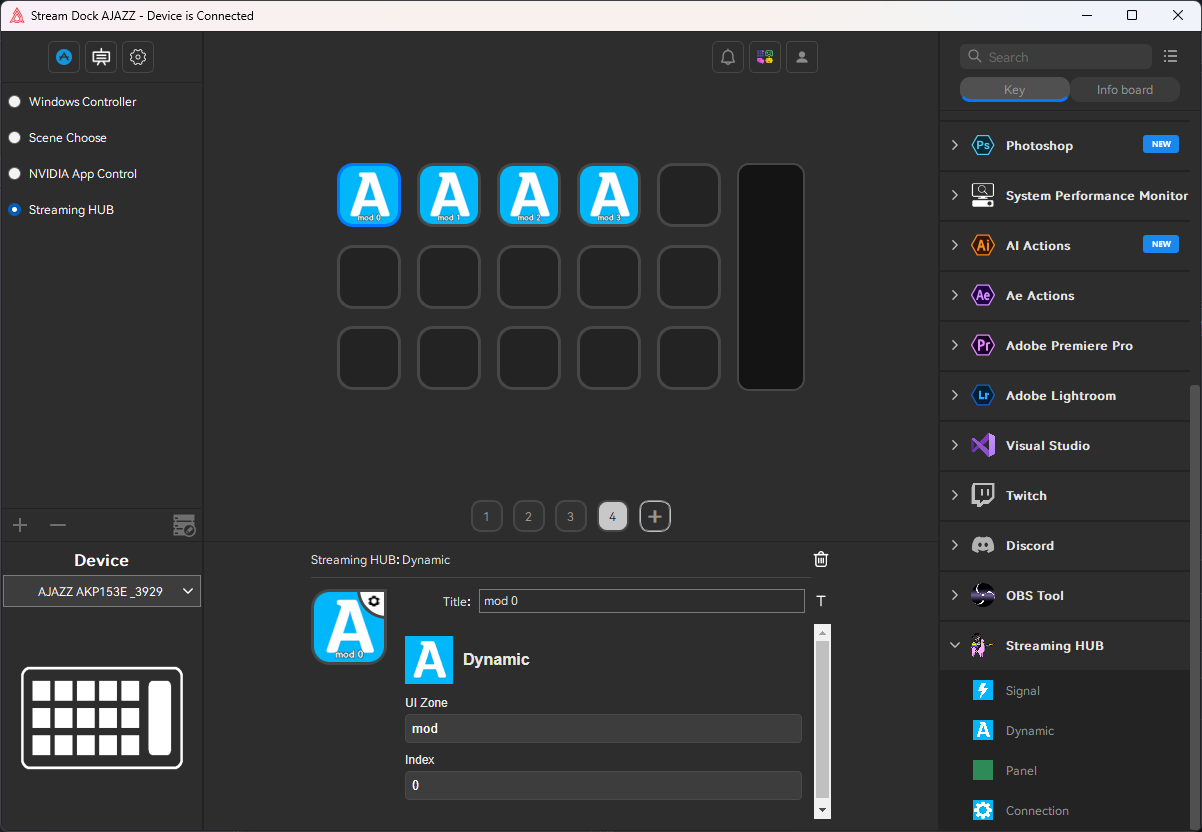This screenshot has height=832, width=1202.
Task: Select the empty key right of mod 3
Action: click(x=689, y=195)
